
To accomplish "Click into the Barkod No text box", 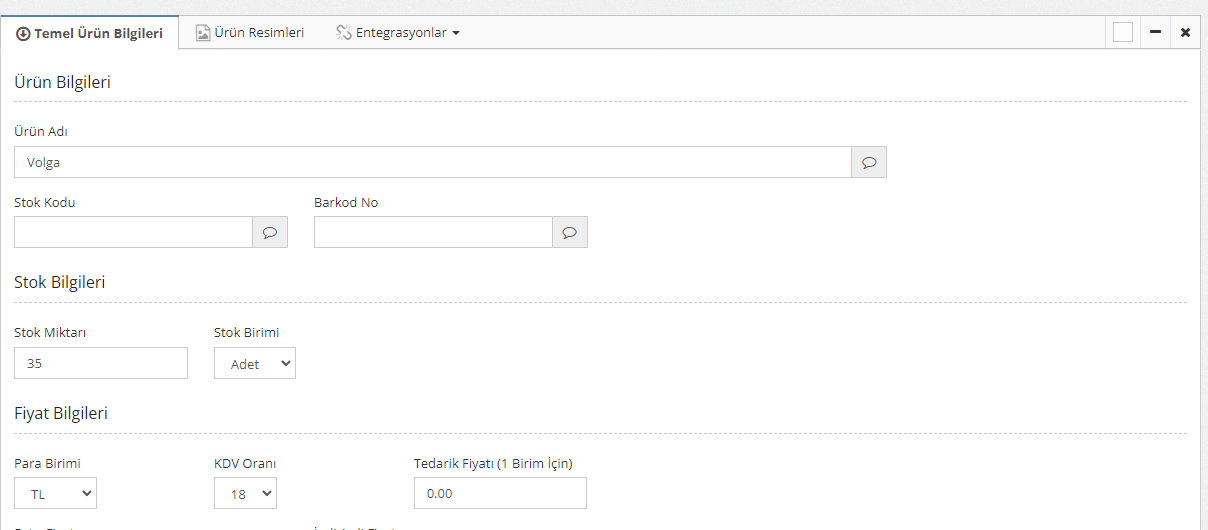I will click(433, 232).
